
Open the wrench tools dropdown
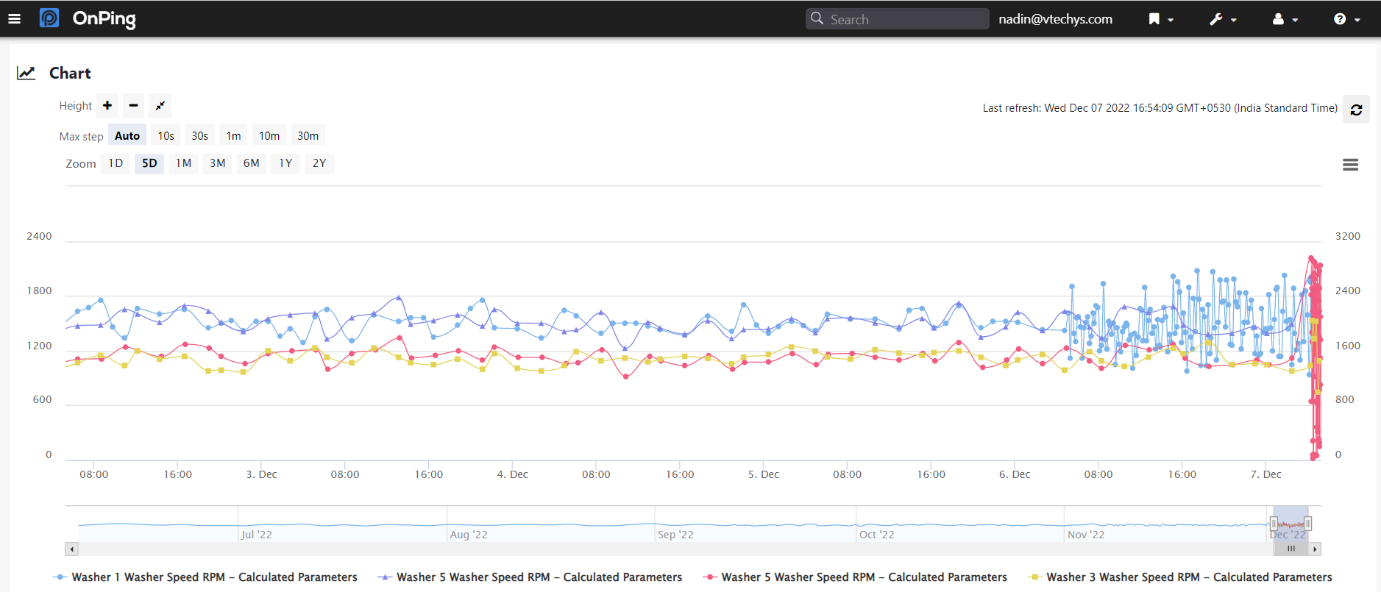(1223, 19)
